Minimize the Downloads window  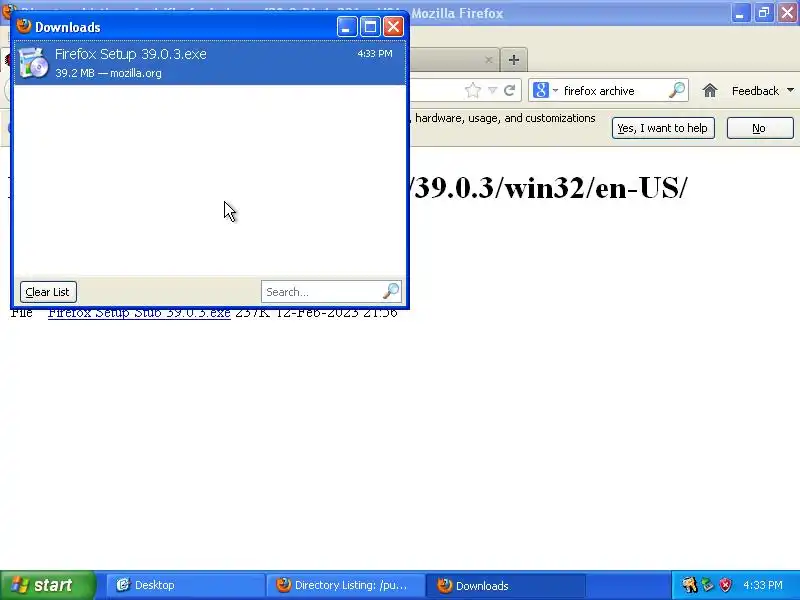pyautogui.click(x=347, y=27)
